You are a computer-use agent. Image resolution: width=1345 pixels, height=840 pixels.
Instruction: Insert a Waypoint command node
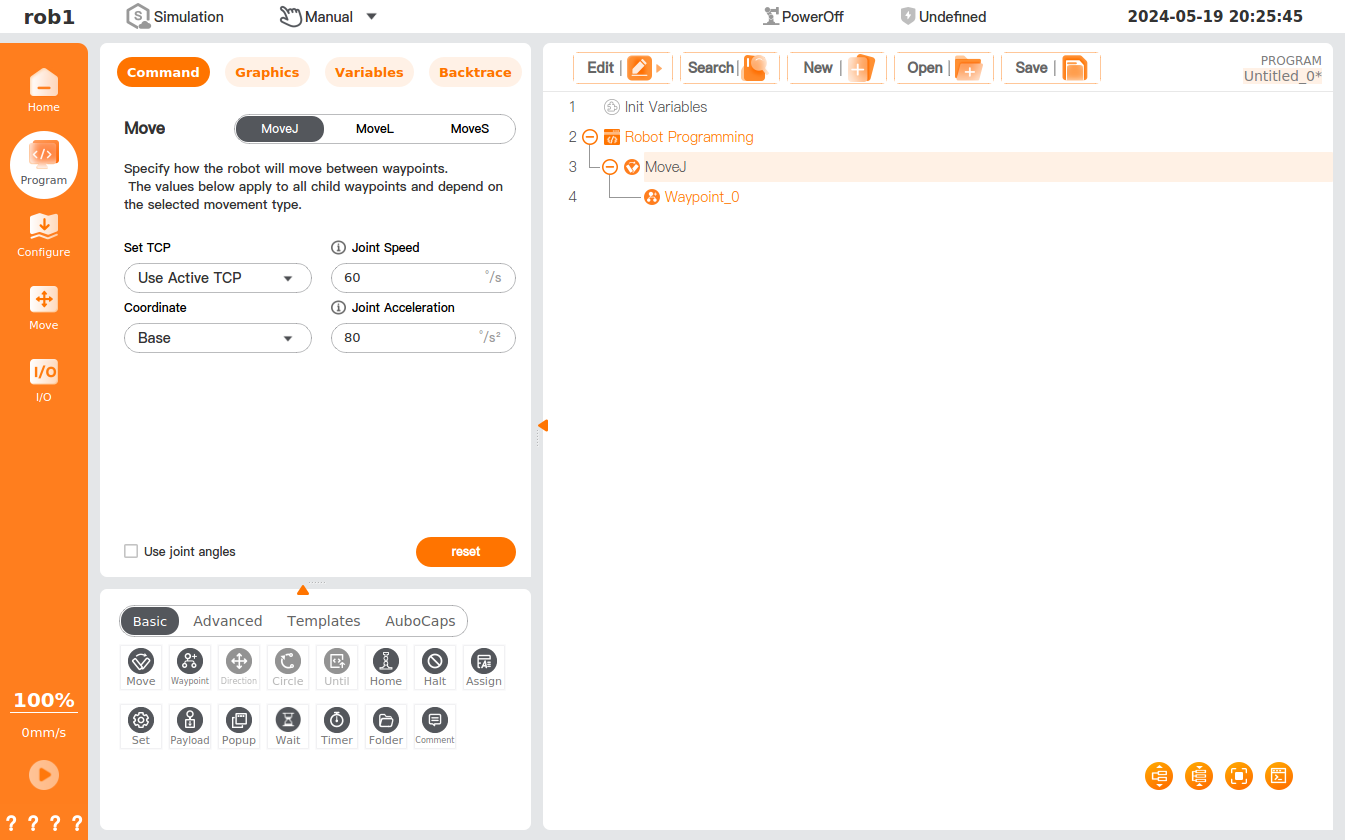pos(189,667)
